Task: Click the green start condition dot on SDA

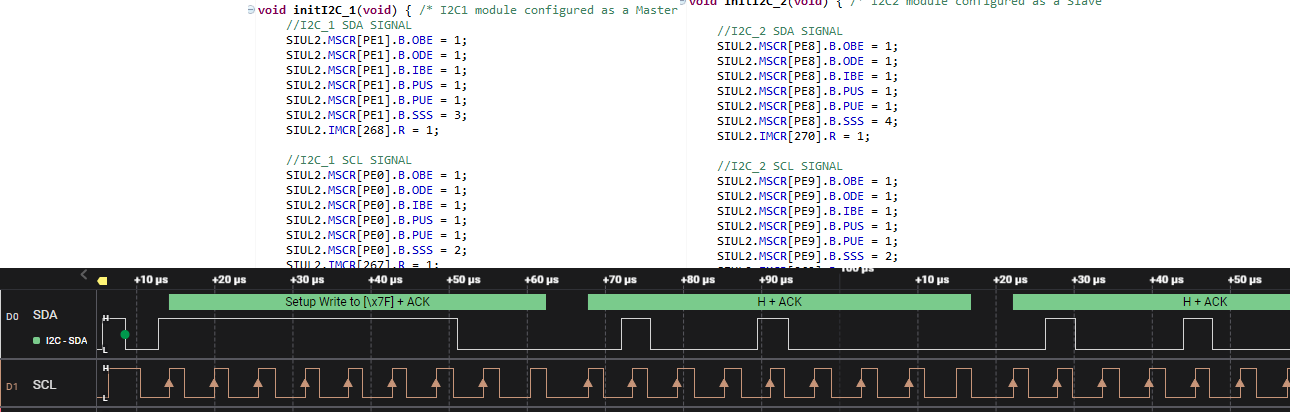Action: (x=125, y=334)
